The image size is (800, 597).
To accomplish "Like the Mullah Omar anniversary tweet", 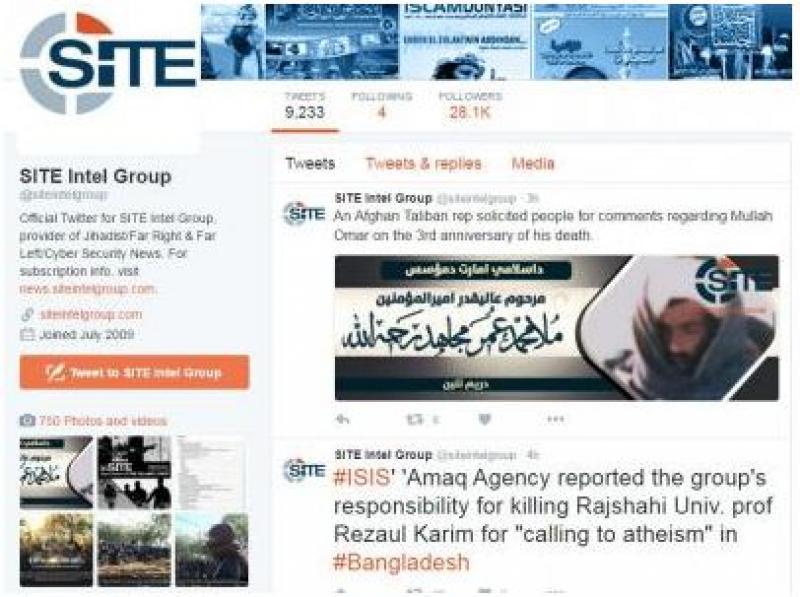I will point(485,419).
